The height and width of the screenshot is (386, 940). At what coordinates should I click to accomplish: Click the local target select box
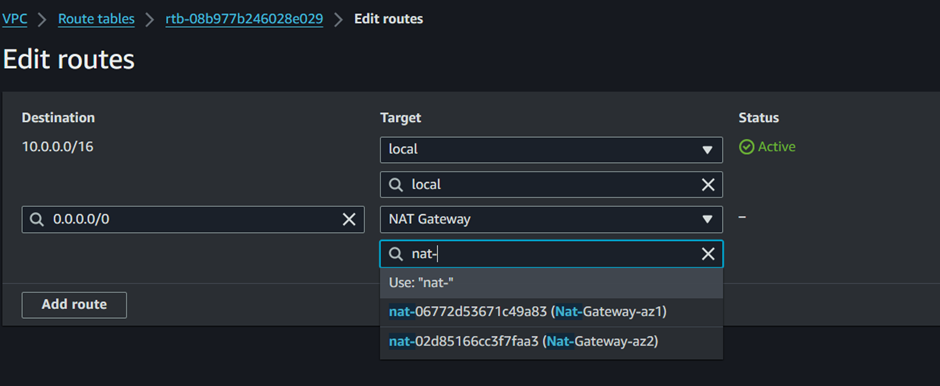click(552, 150)
